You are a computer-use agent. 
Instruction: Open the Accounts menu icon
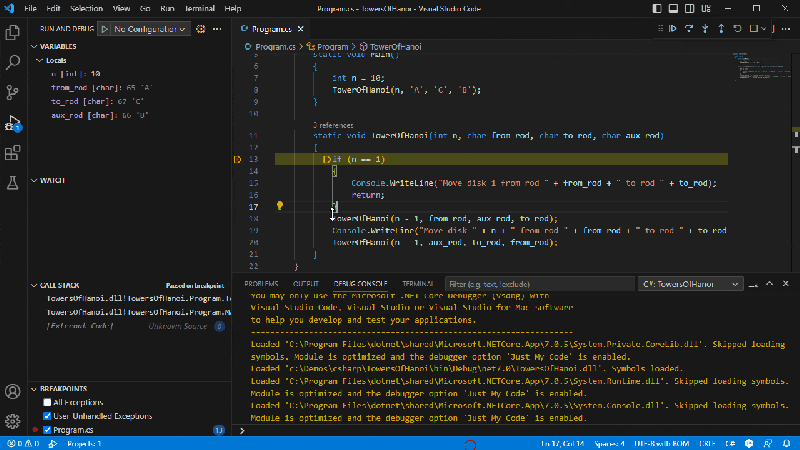coord(12,391)
